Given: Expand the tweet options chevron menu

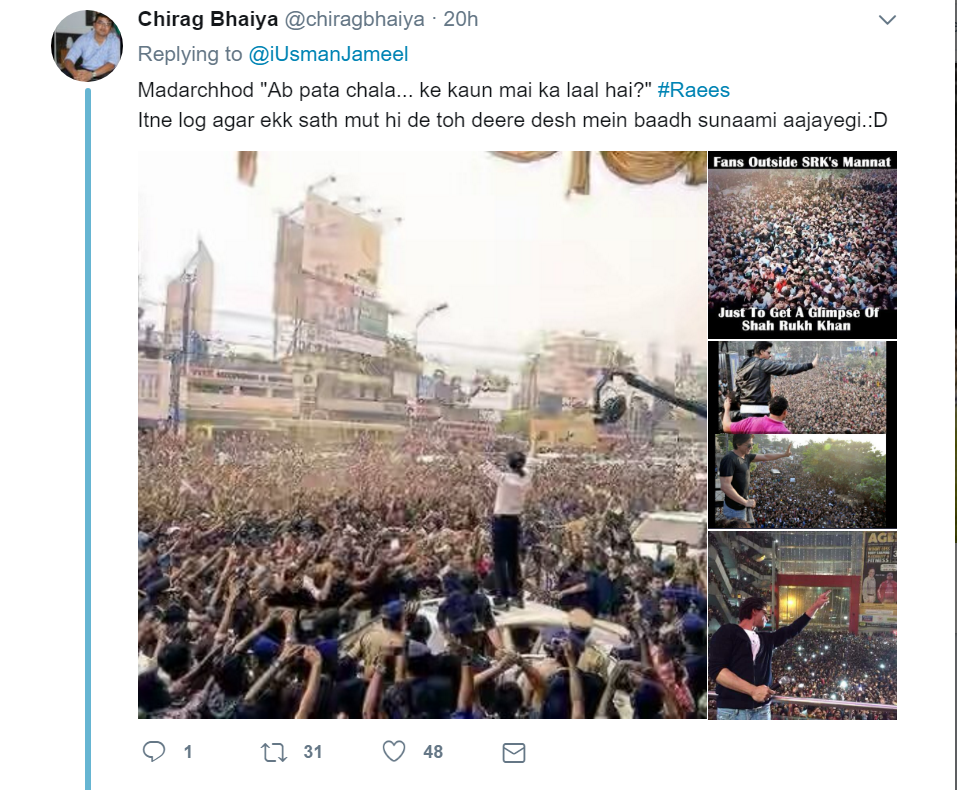Looking at the screenshot, I should pyautogui.click(x=886, y=20).
